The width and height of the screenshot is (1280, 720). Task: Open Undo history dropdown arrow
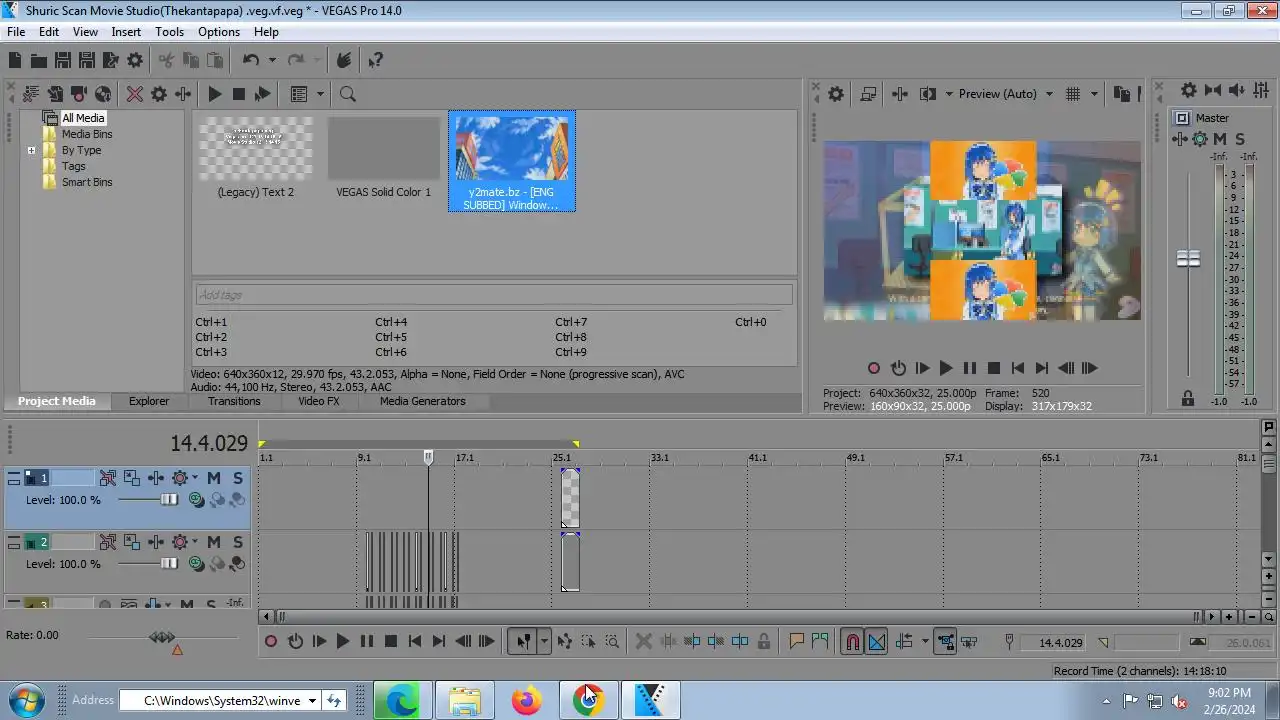click(271, 60)
